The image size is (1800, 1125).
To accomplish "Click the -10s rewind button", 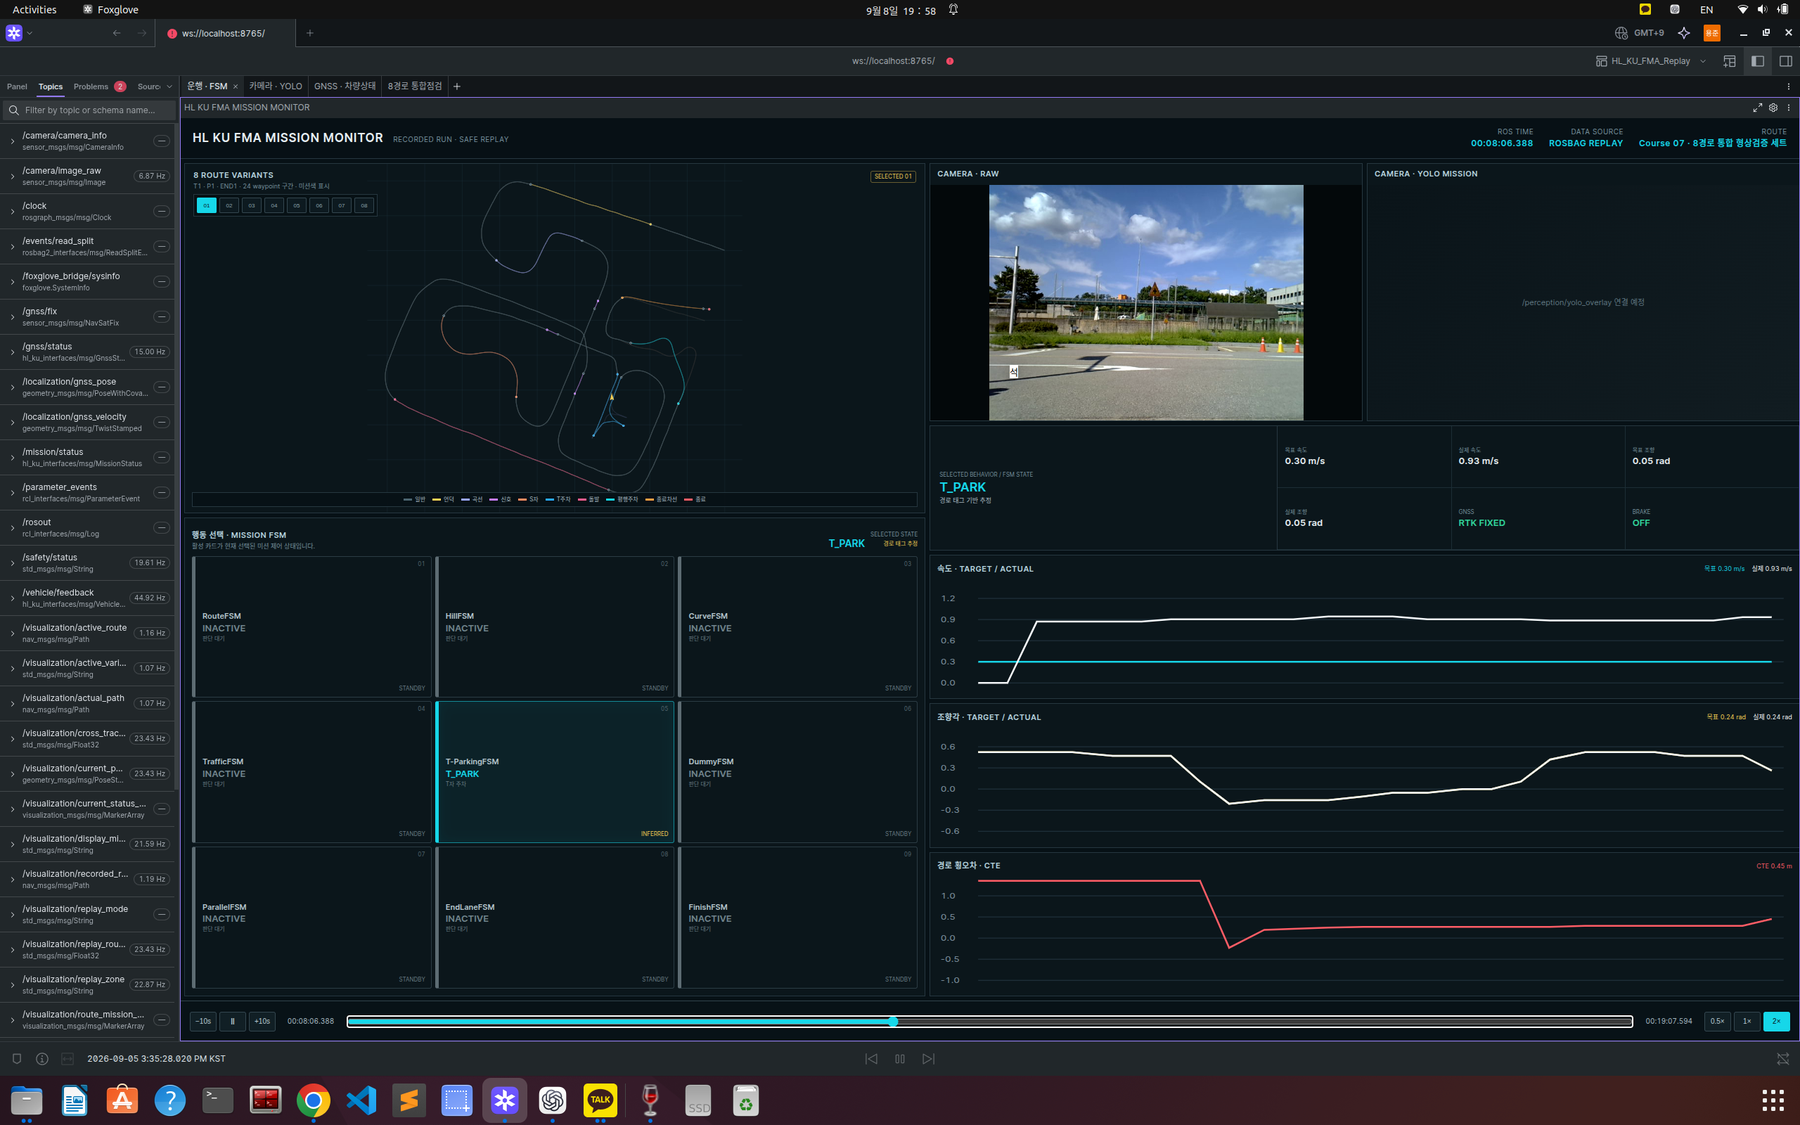I will click(203, 1021).
